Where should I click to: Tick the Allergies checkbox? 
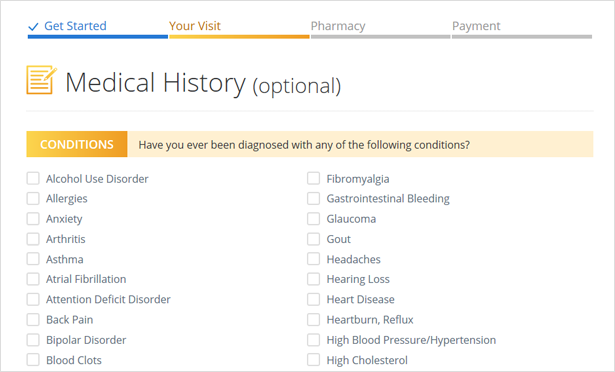[x=33, y=198]
